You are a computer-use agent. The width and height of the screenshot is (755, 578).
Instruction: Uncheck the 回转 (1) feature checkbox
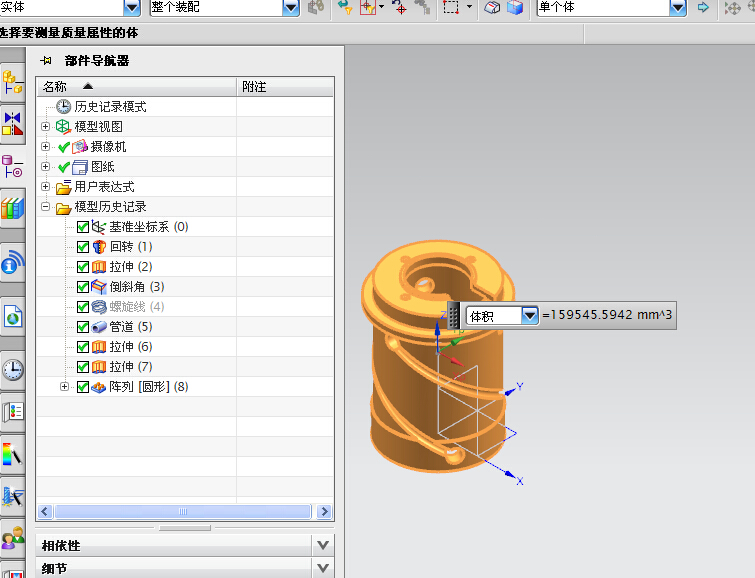pos(83,247)
